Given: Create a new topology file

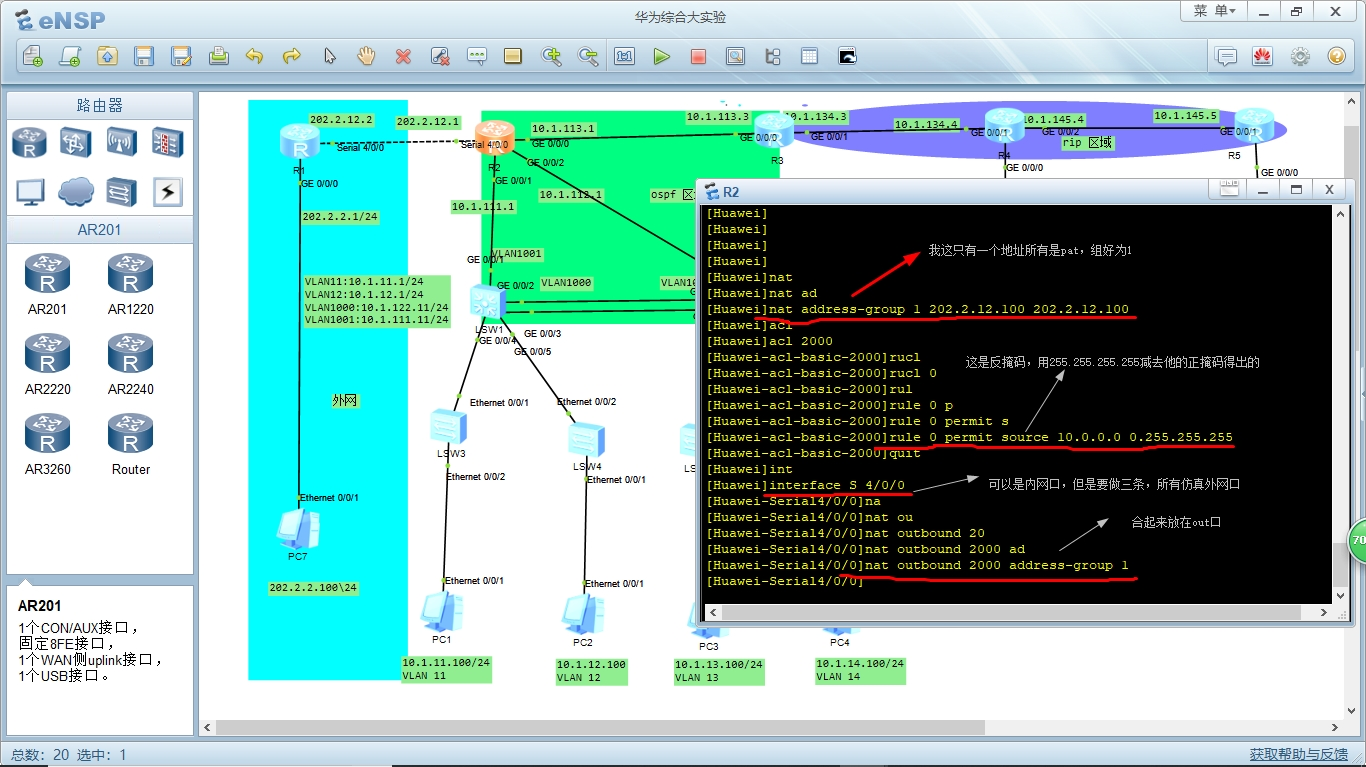Looking at the screenshot, I should coord(33,56).
